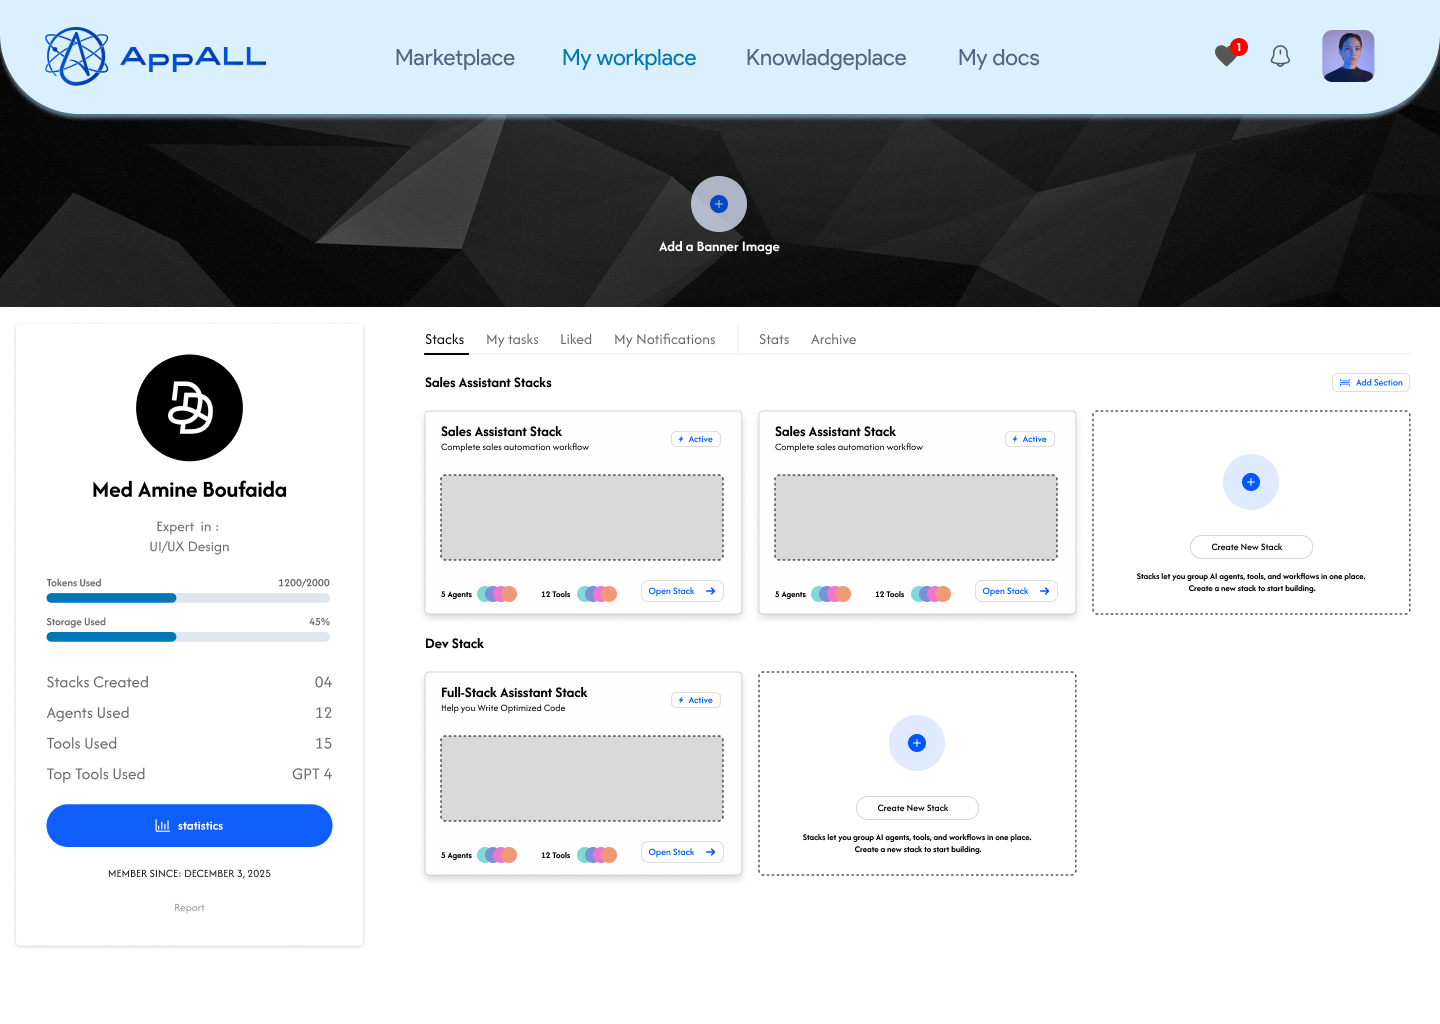Click the AppAll logo icon
The height and width of the screenshot is (1024, 1440).
point(76,57)
